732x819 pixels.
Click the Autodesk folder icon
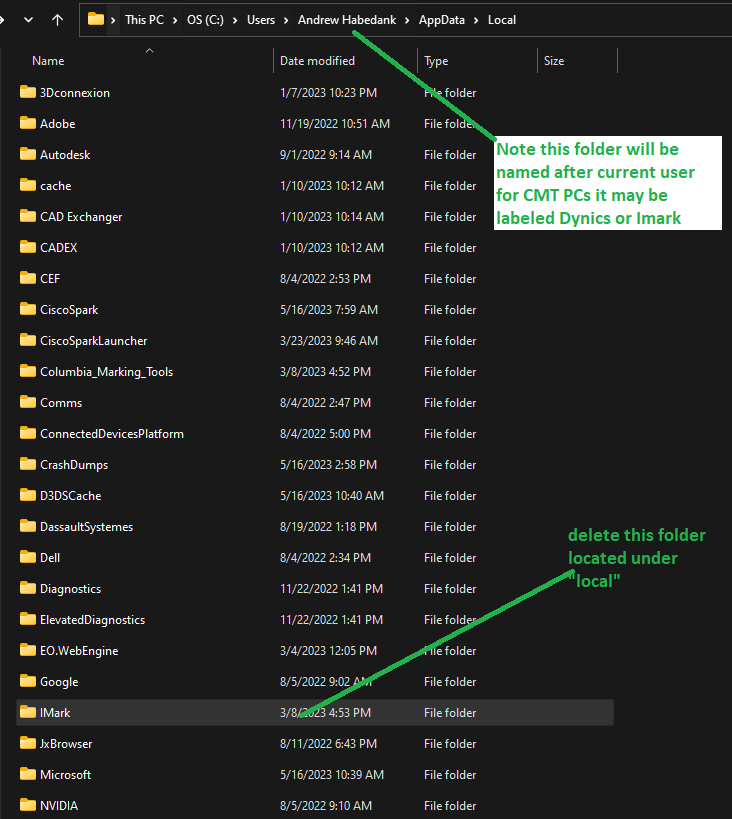pos(28,154)
